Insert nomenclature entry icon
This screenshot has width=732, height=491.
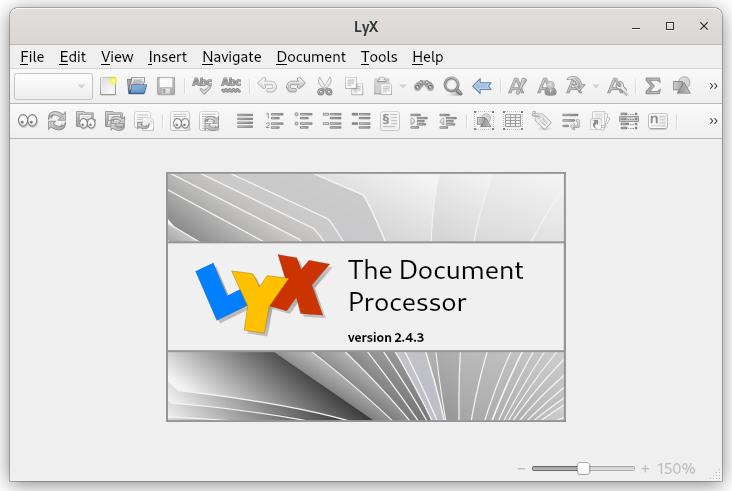[x=657, y=121]
